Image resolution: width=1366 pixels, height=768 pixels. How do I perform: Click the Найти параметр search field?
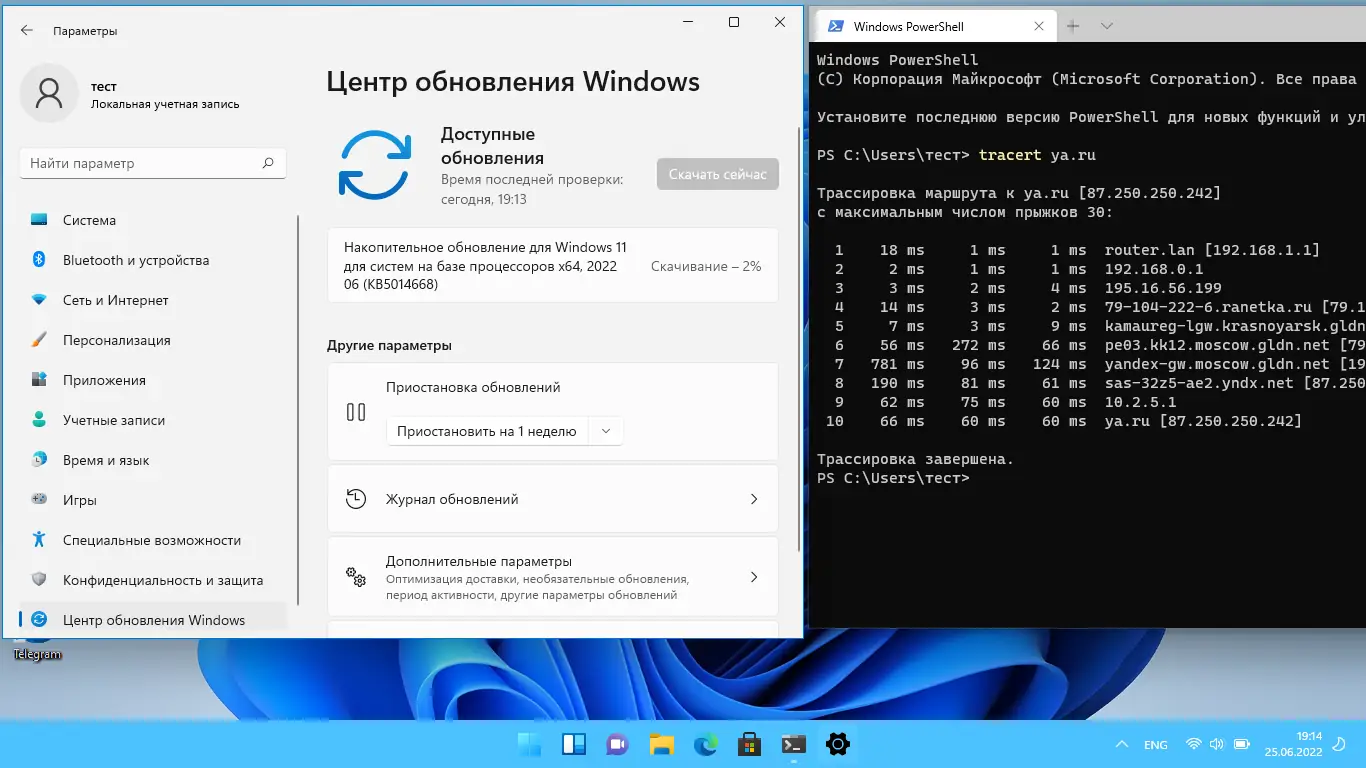tap(152, 163)
